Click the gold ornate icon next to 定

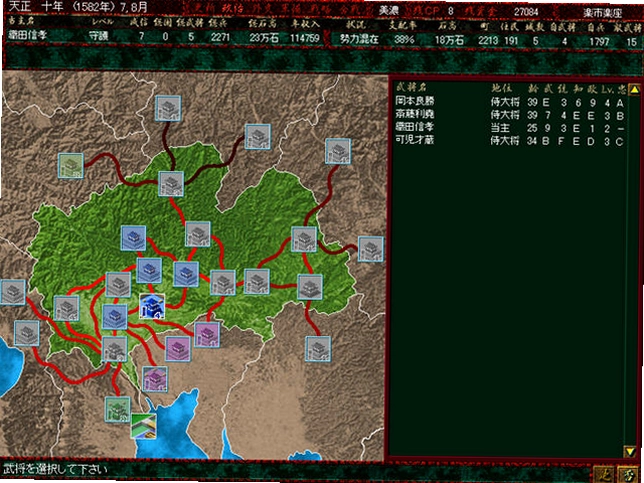628,474
